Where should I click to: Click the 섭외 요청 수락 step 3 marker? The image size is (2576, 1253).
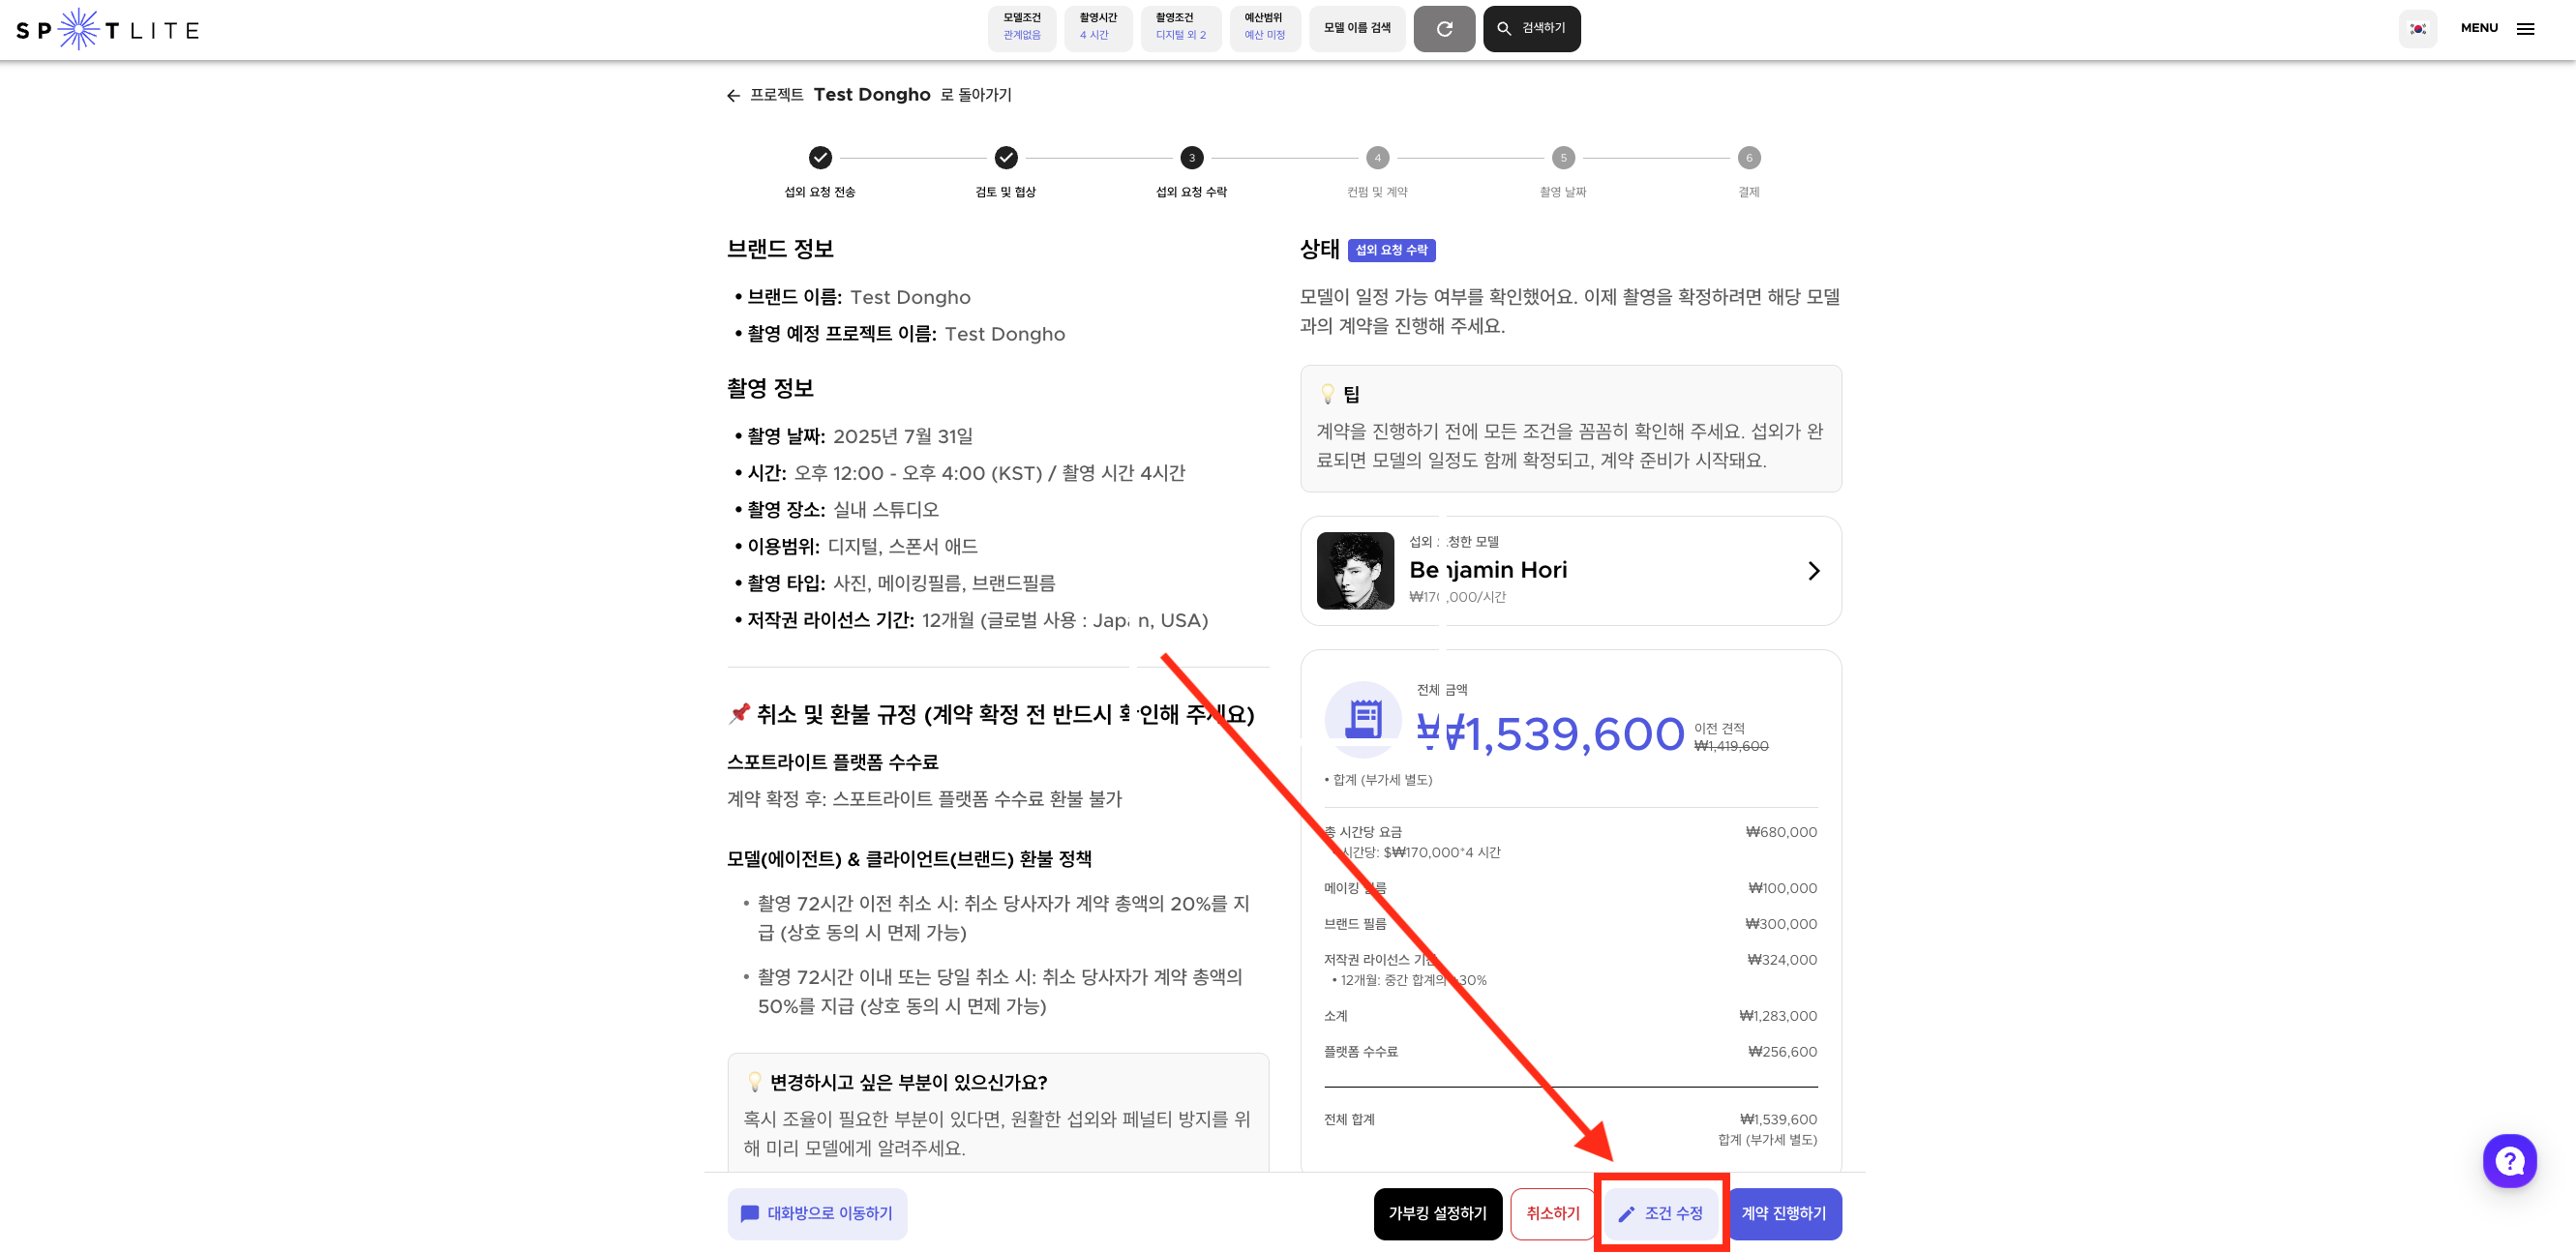(x=1191, y=158)
